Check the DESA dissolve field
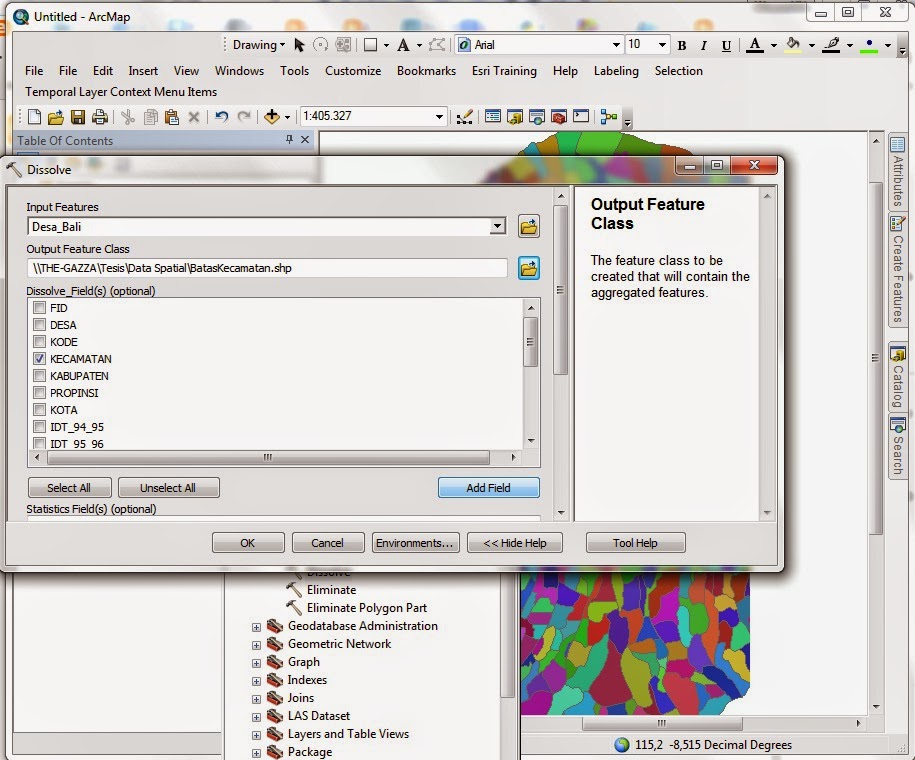The image size is (915, 760). [x=38, y=325]
